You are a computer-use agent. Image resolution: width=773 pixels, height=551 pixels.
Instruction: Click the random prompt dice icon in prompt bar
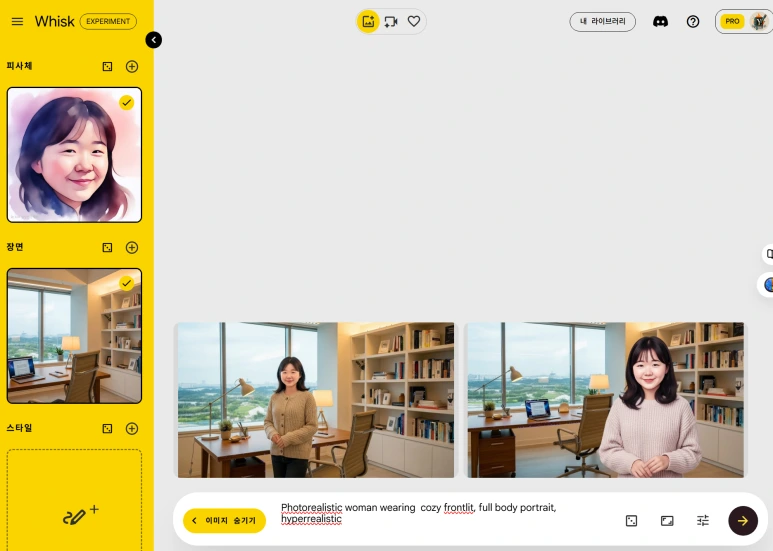pos(631,521)
